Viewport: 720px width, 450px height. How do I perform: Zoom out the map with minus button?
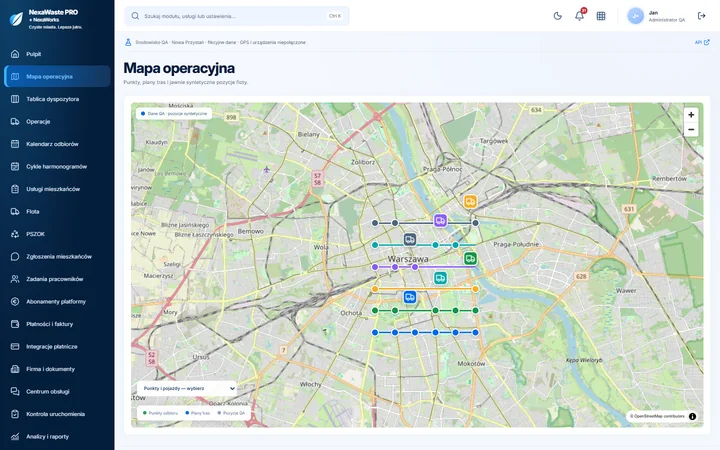coord(691,129)
